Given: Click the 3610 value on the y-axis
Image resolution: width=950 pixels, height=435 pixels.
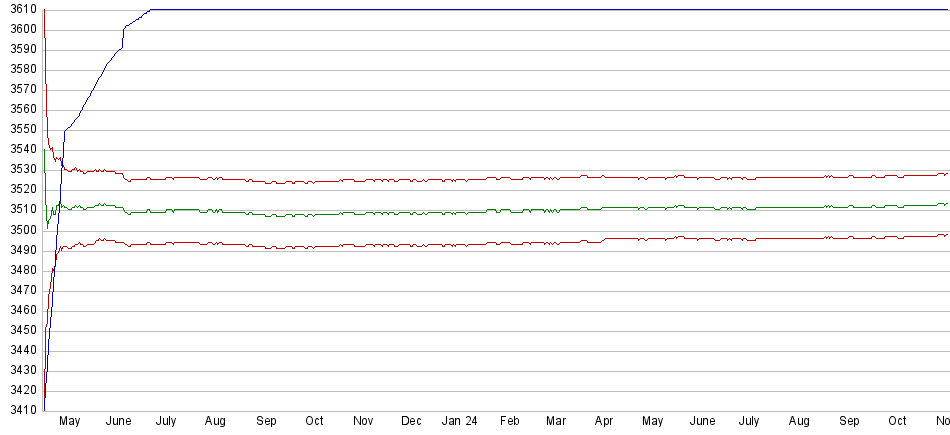Looking at the screenshot, I should tap(20, 9).
